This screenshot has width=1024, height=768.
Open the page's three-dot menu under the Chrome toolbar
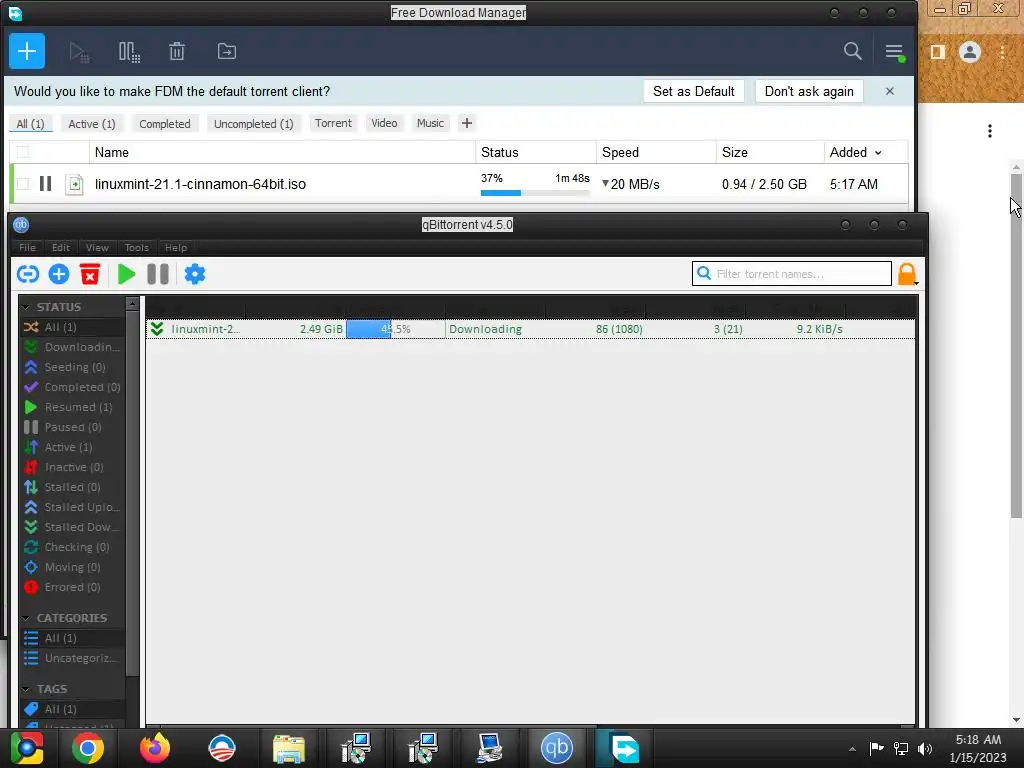[x=990, y=131]
